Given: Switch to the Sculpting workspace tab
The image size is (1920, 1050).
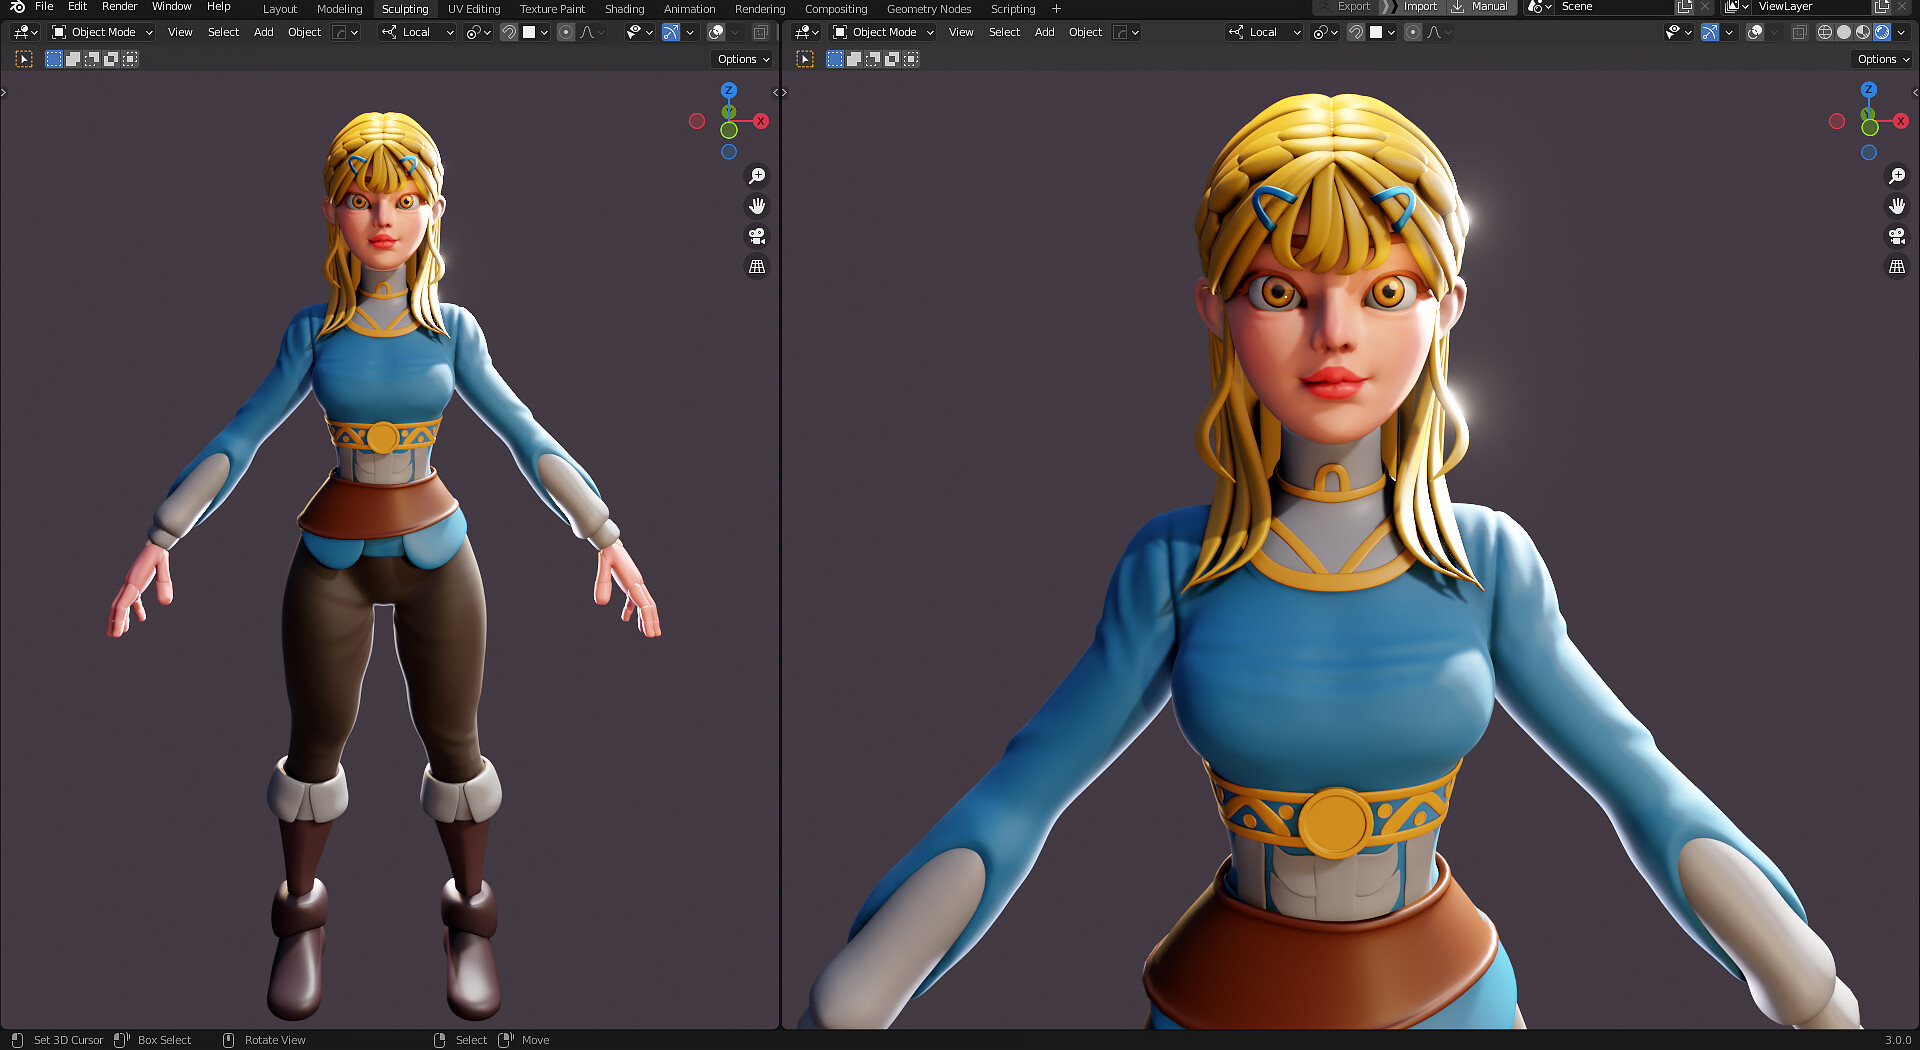Looking at the screenshot, I should coord(405,9).
